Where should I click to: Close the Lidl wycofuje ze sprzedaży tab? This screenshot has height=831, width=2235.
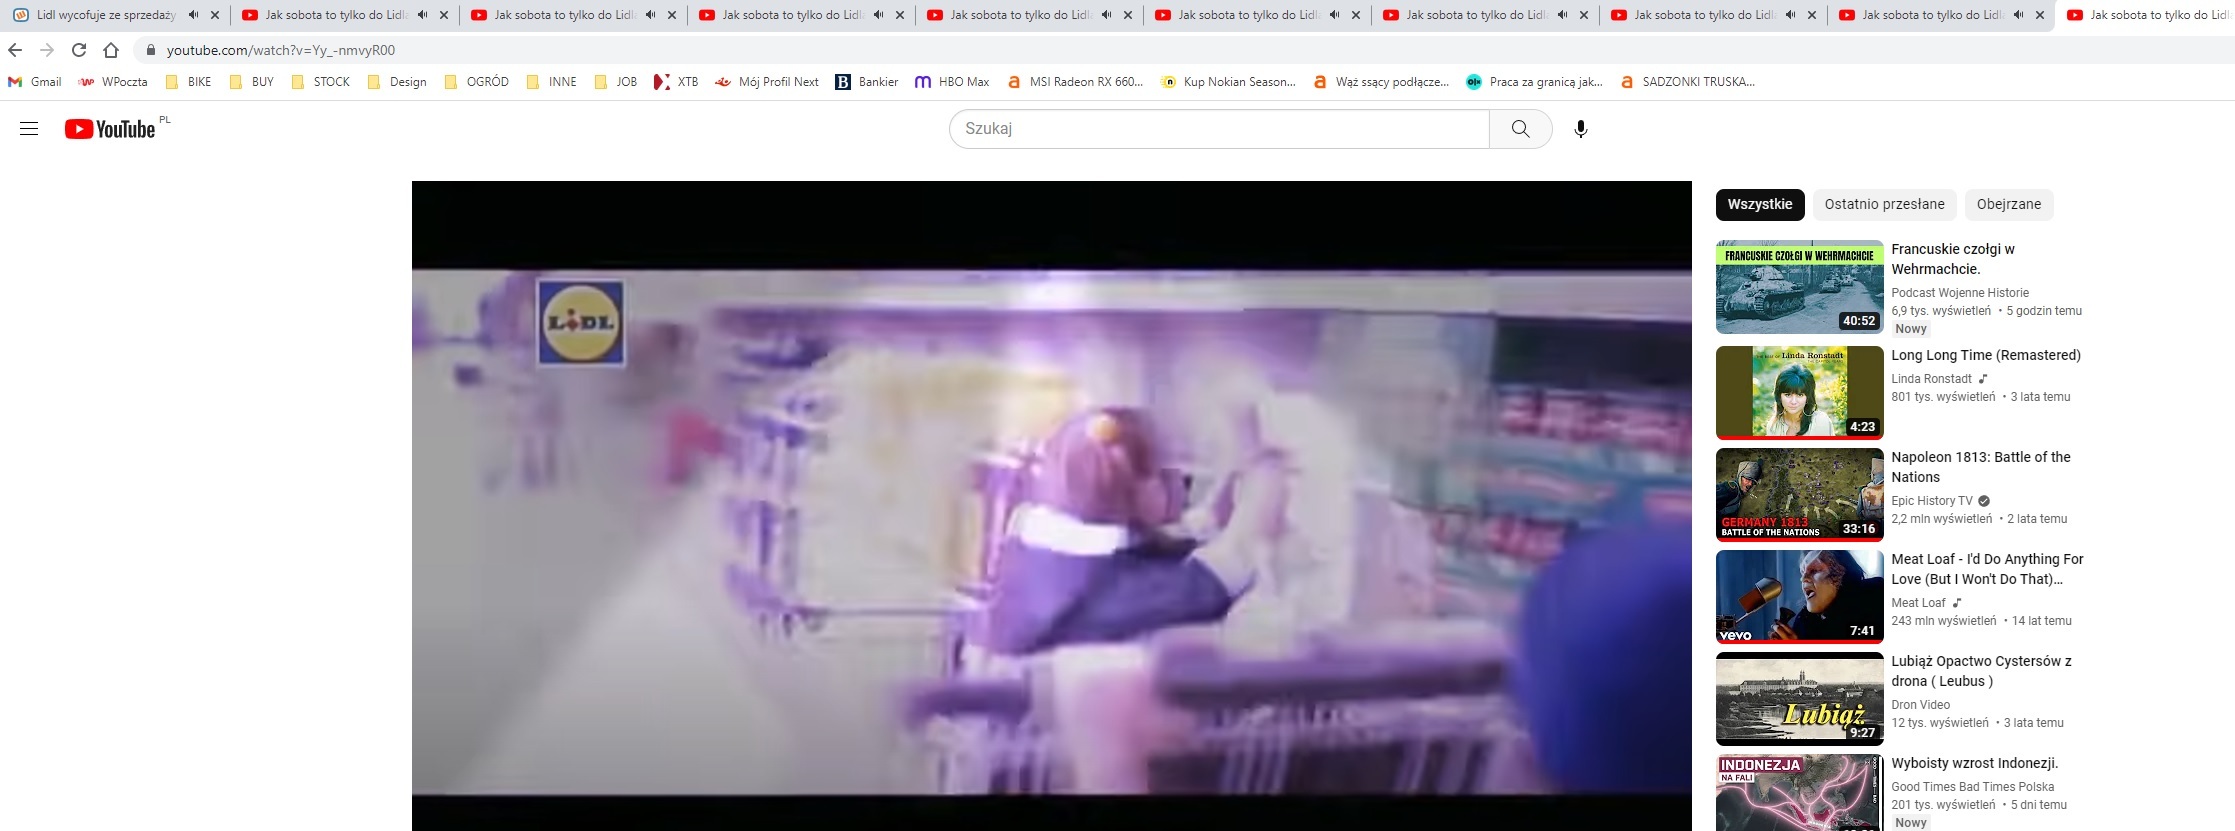(215, 15)
